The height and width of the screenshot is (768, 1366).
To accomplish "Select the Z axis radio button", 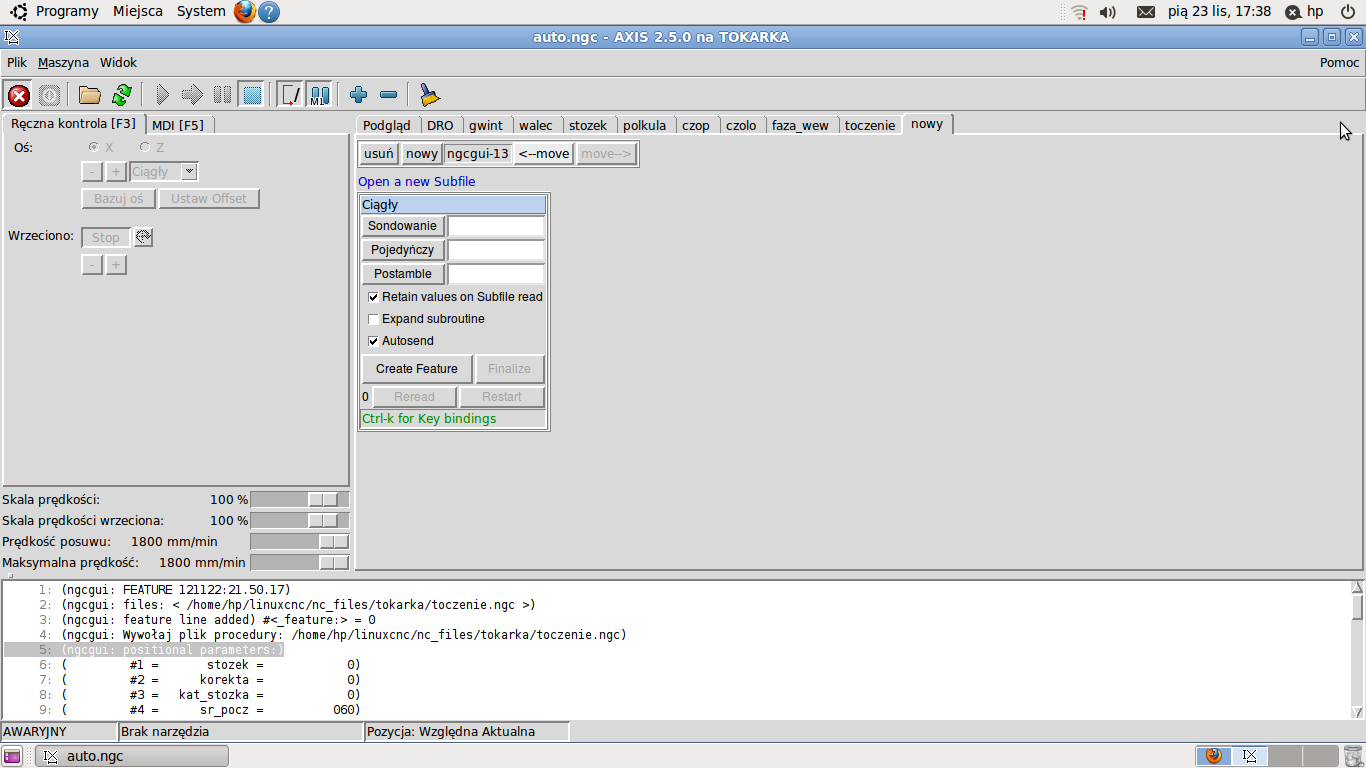I will click(x=145, y=147).
